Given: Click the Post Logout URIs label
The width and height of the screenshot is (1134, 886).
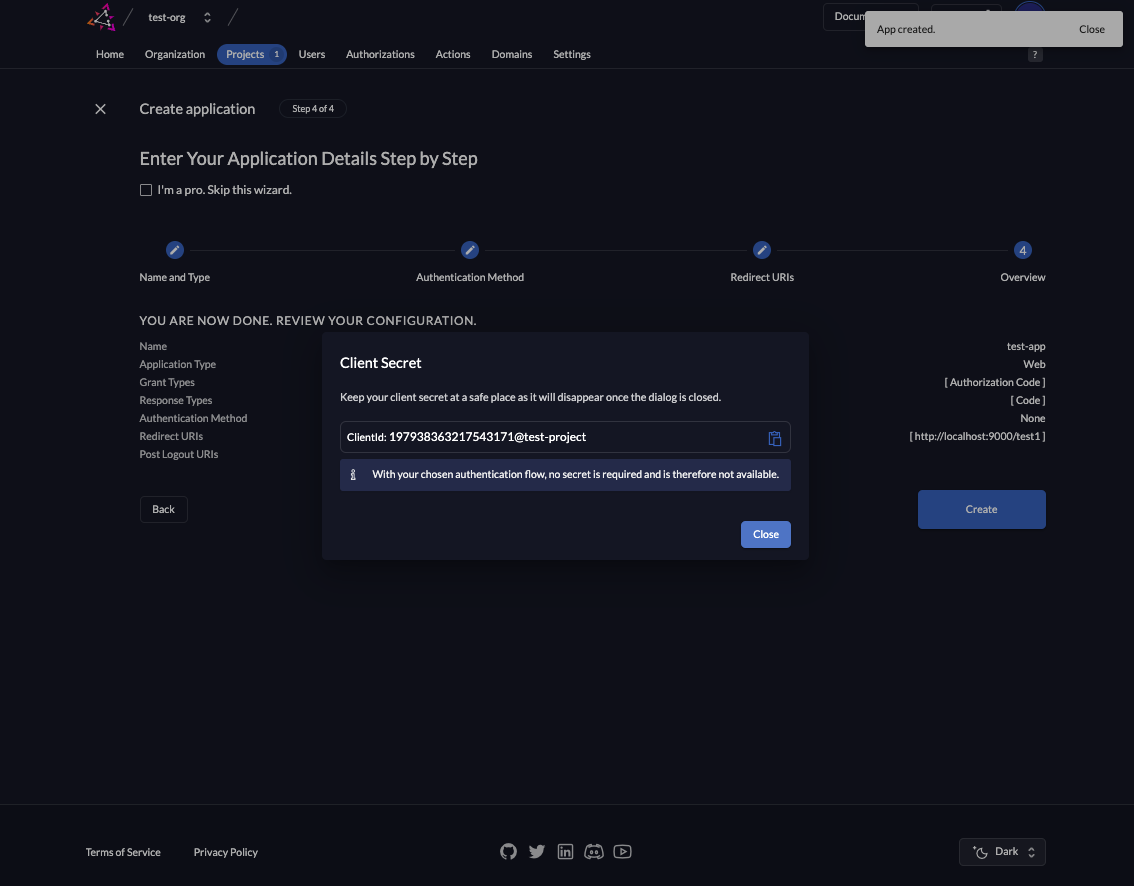Looking at the screenshot, I should tap(179, 454).
